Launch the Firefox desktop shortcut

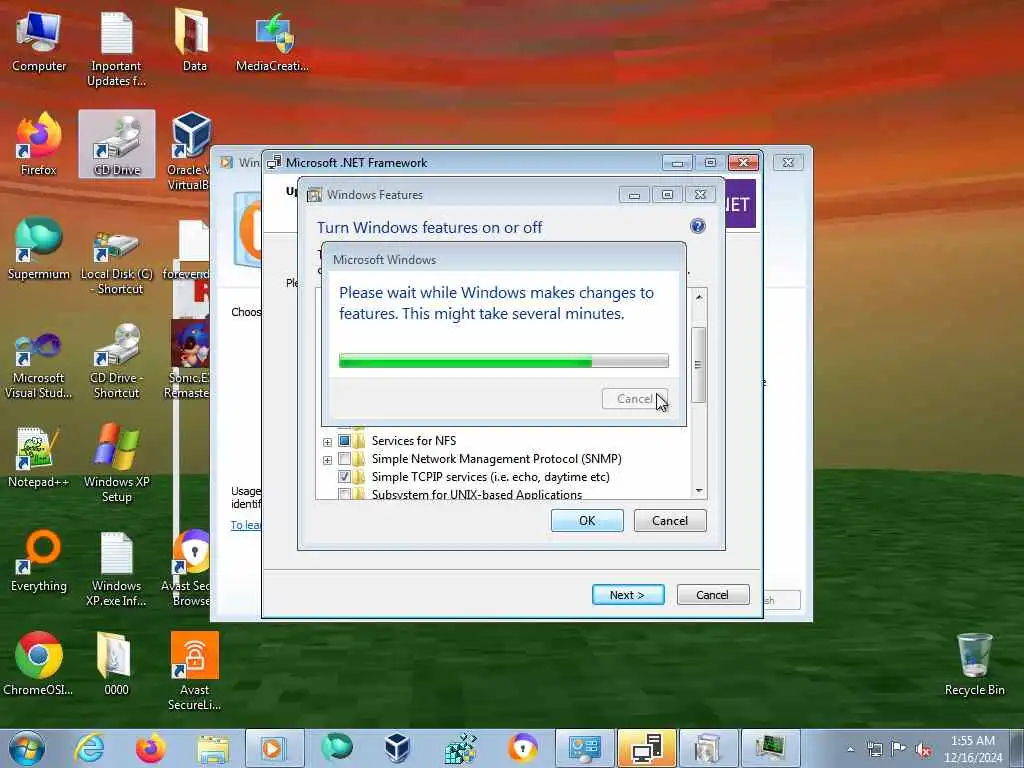(39, 145)
